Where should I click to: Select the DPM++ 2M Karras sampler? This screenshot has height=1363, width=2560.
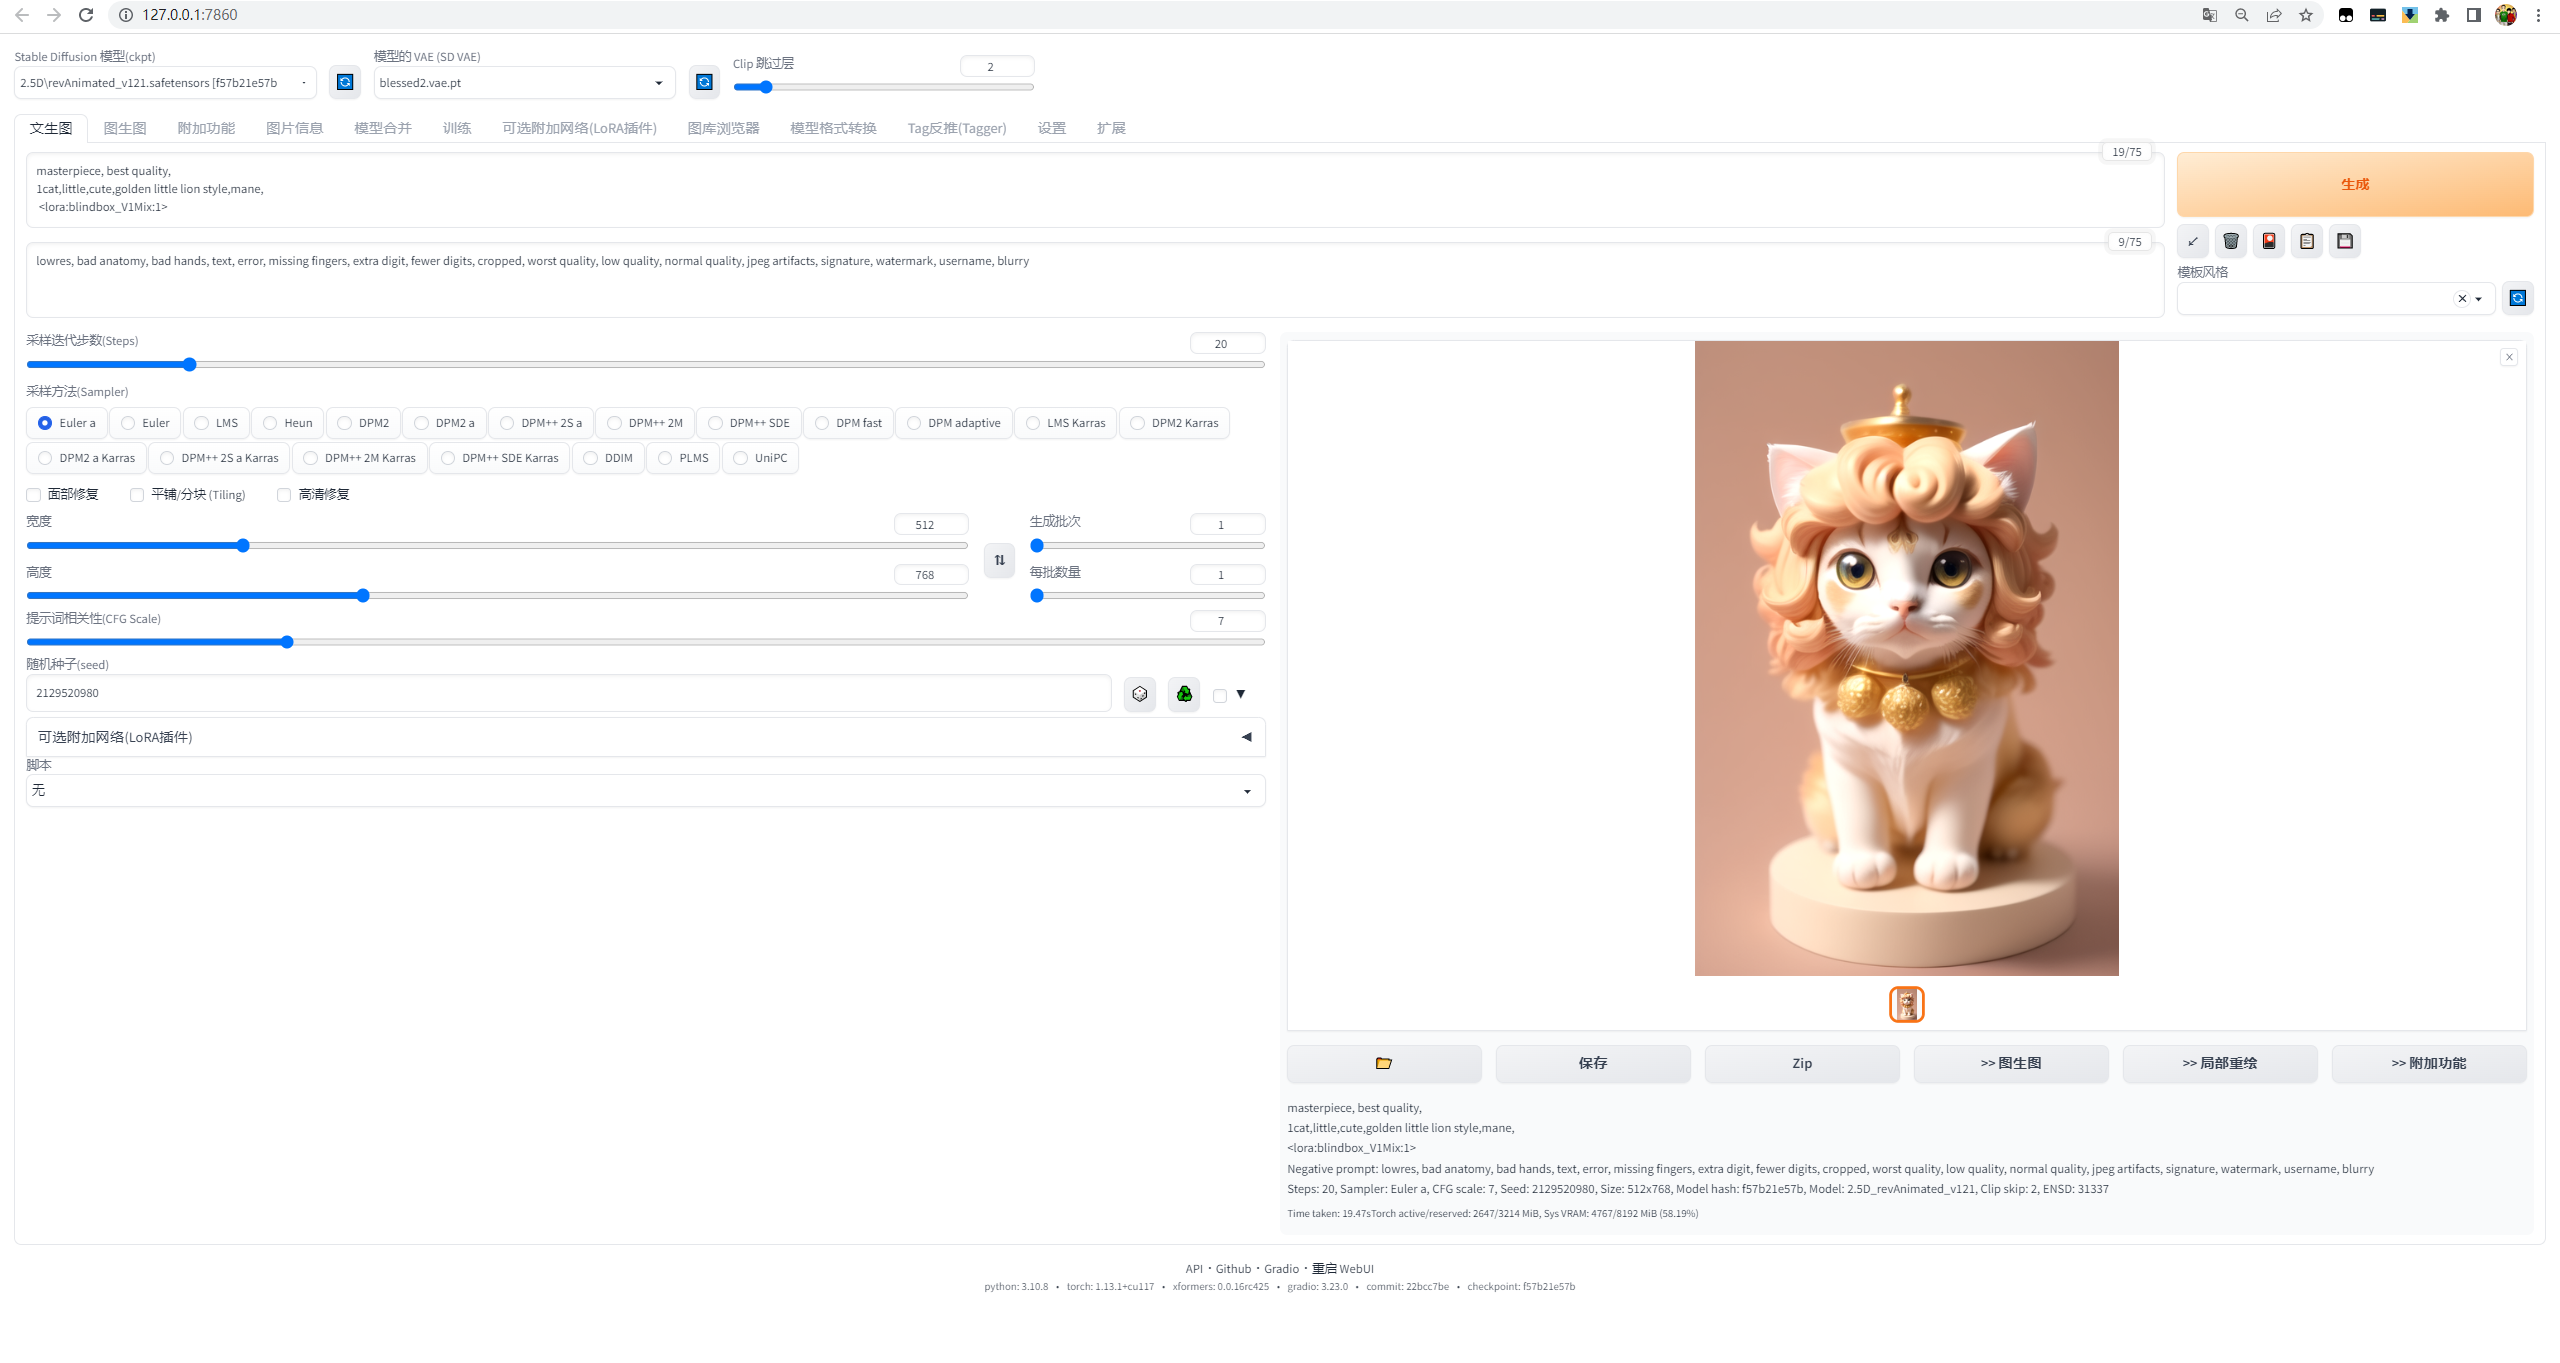360,458
